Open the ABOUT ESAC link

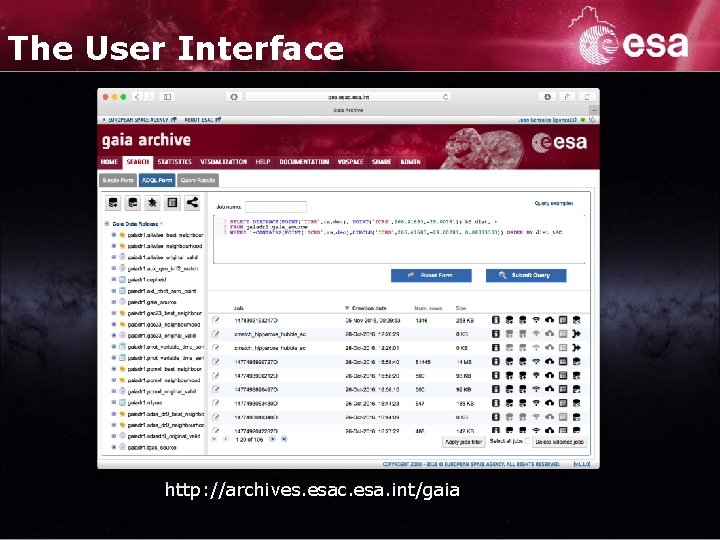point(202,119)
